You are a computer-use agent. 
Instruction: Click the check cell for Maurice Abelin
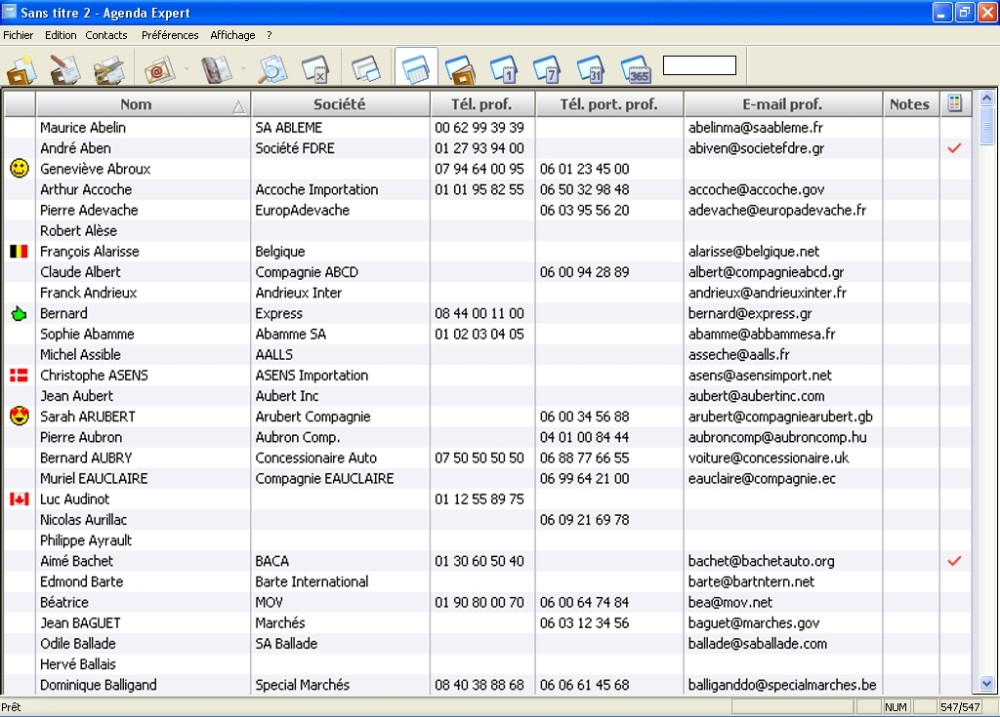(954, 128)
